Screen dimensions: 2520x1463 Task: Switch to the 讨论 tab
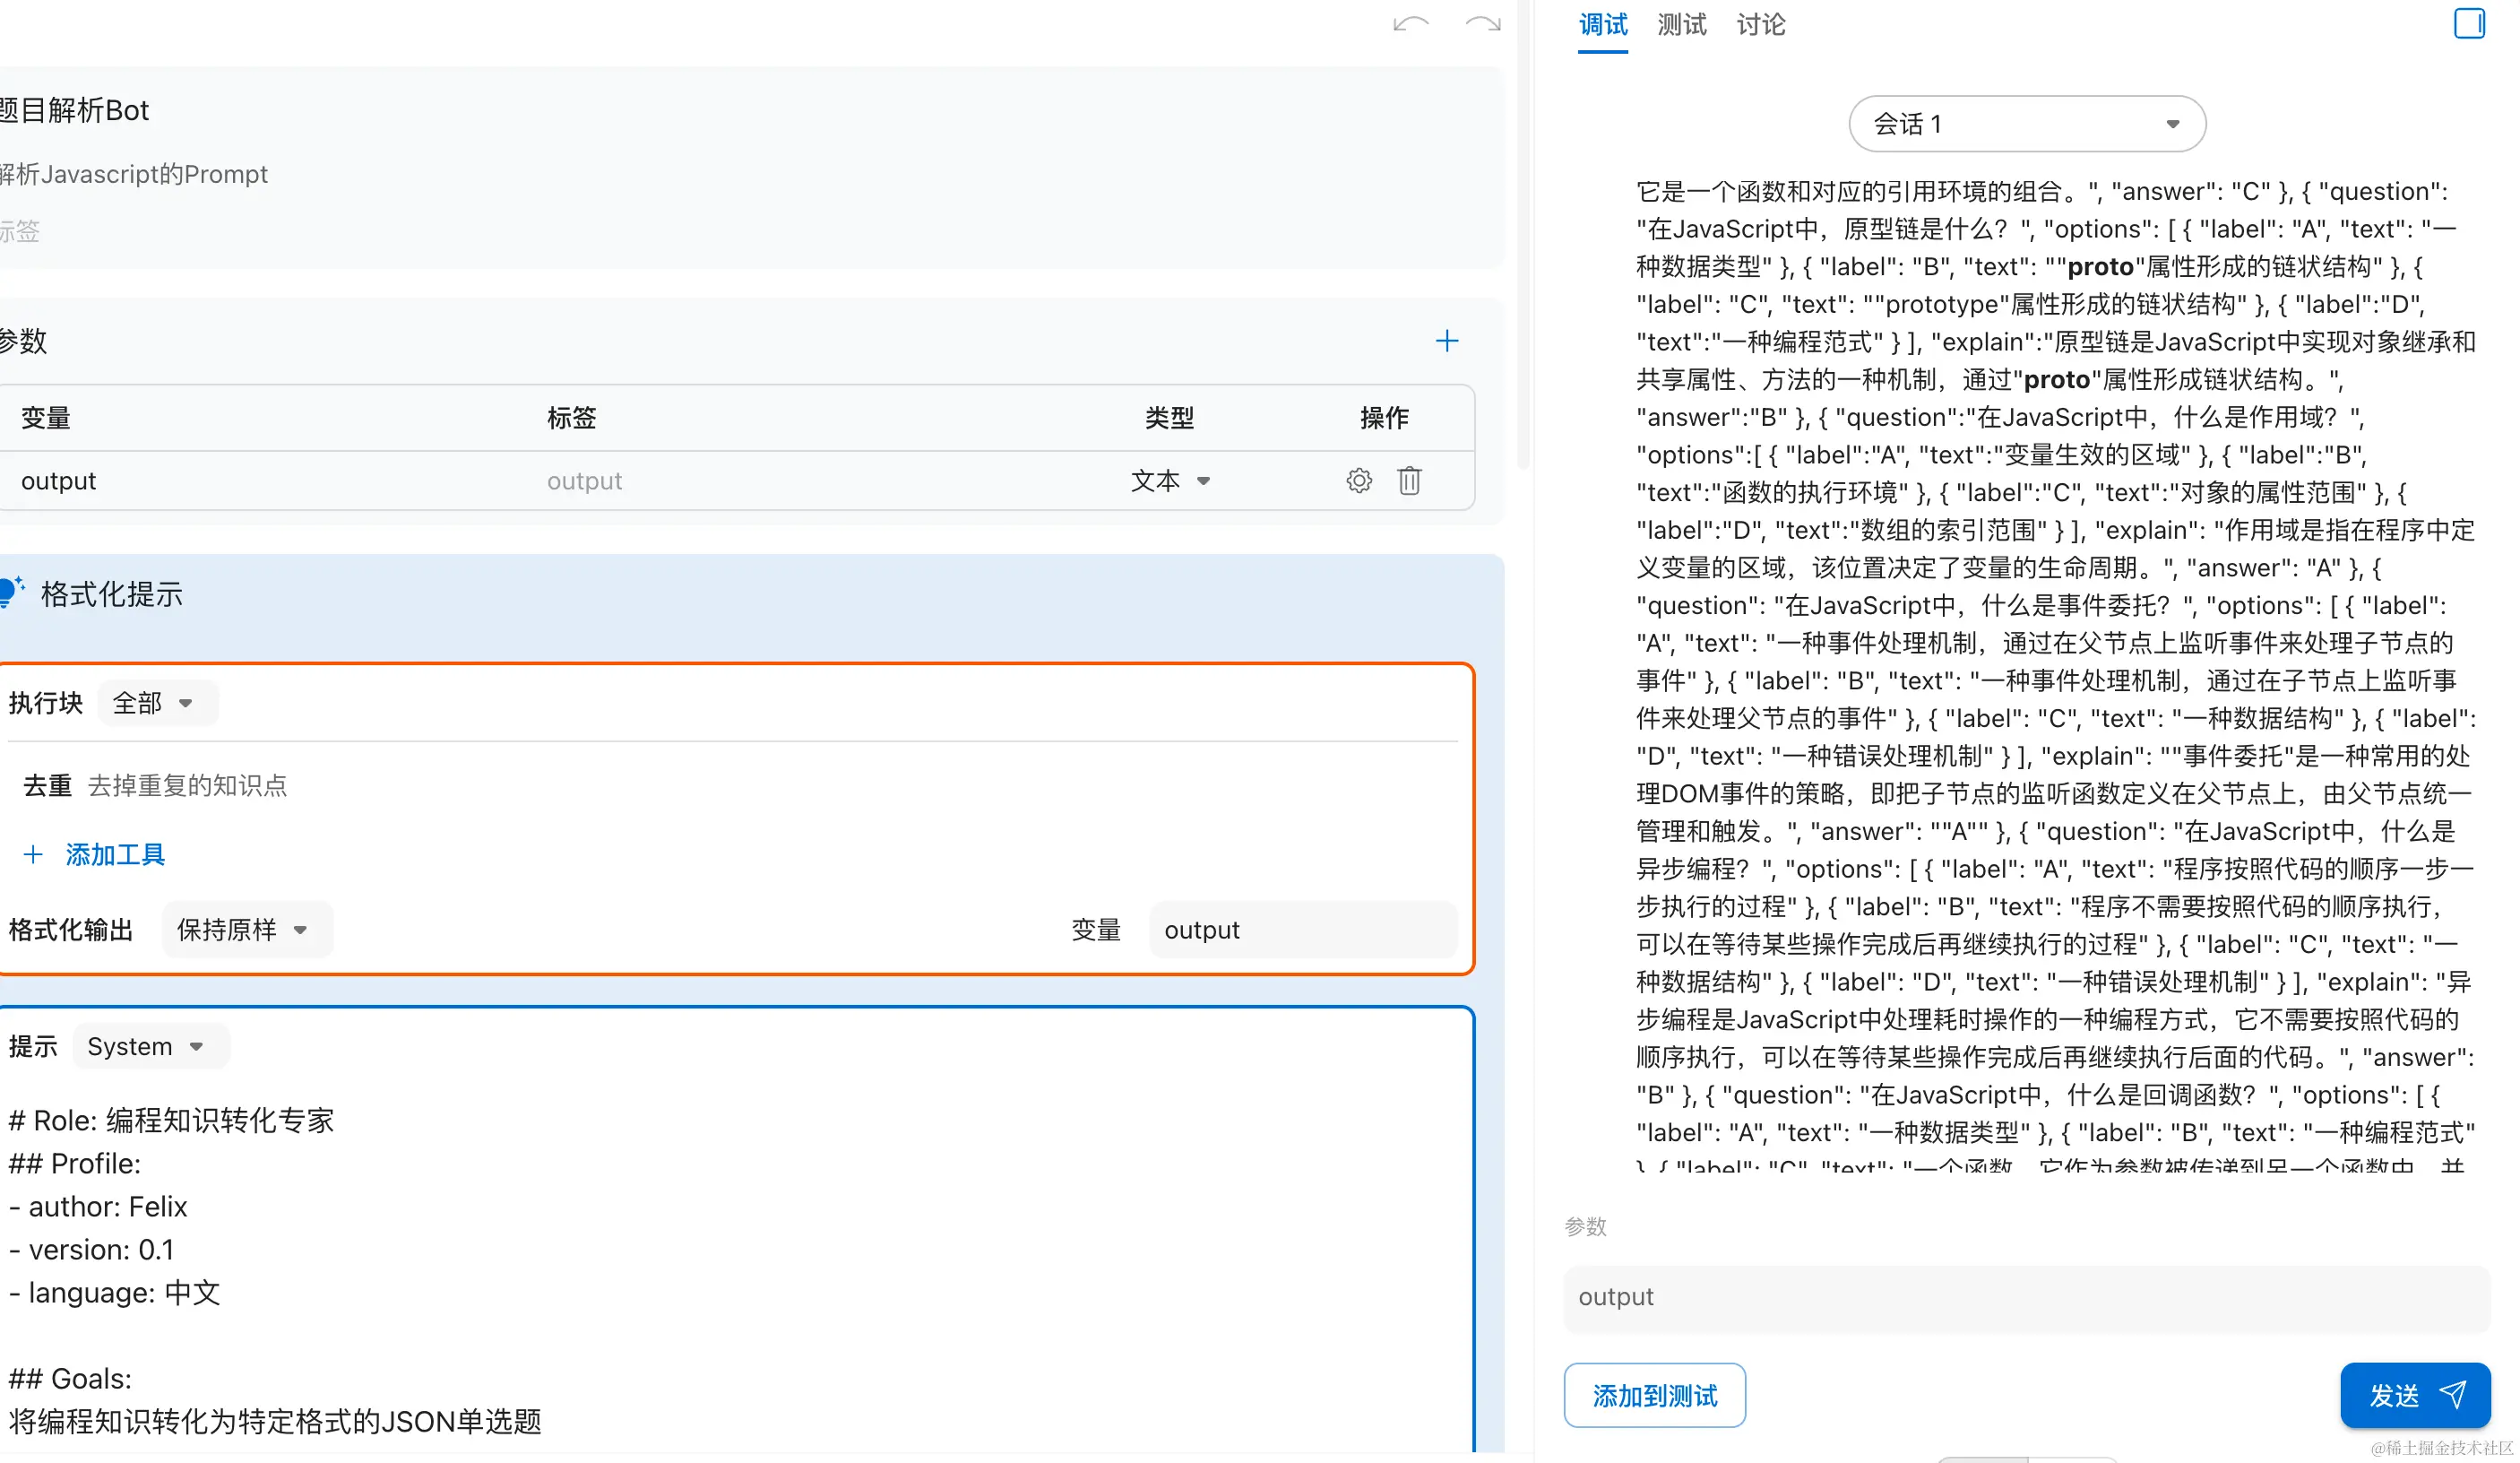coord(1760,25)
